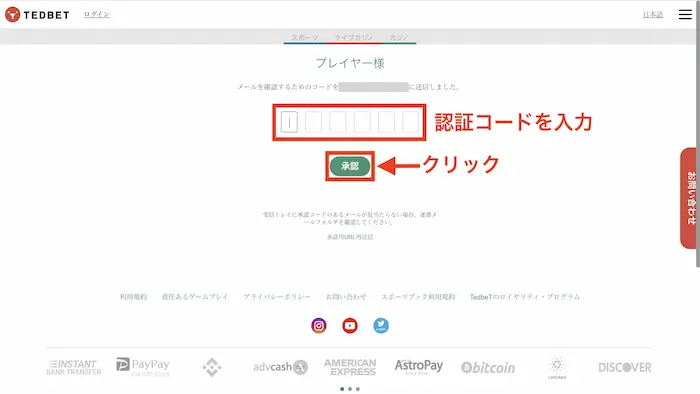Open the Twitter social icon
The image size is (700, 394).
[x=381, y=326]
